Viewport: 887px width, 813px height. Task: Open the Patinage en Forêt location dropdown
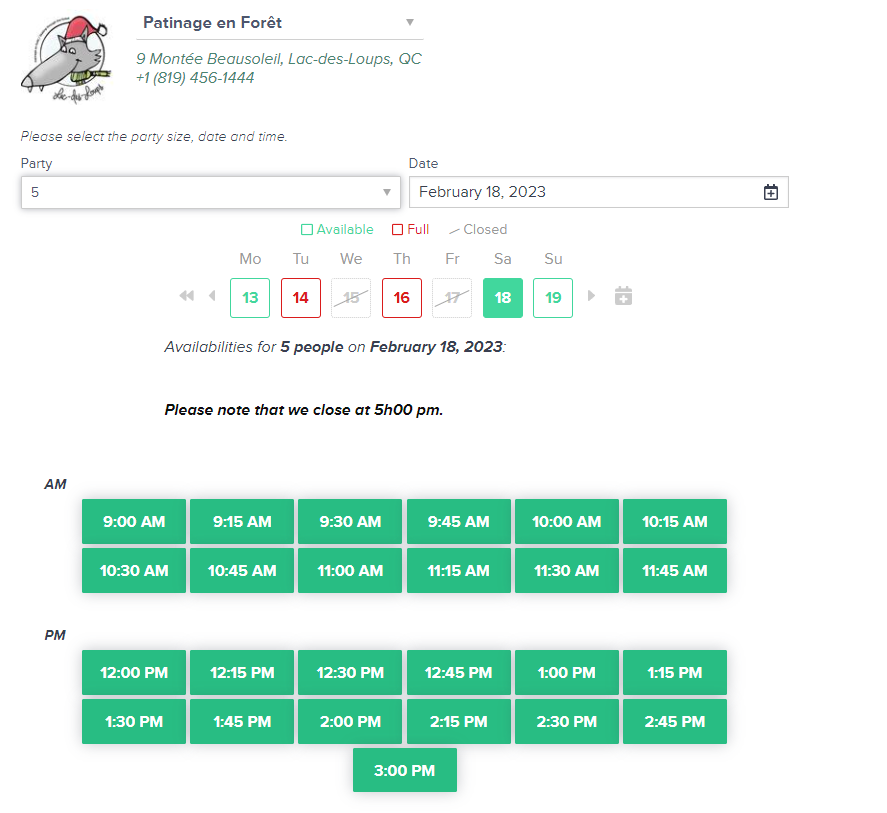coord(279,23)
